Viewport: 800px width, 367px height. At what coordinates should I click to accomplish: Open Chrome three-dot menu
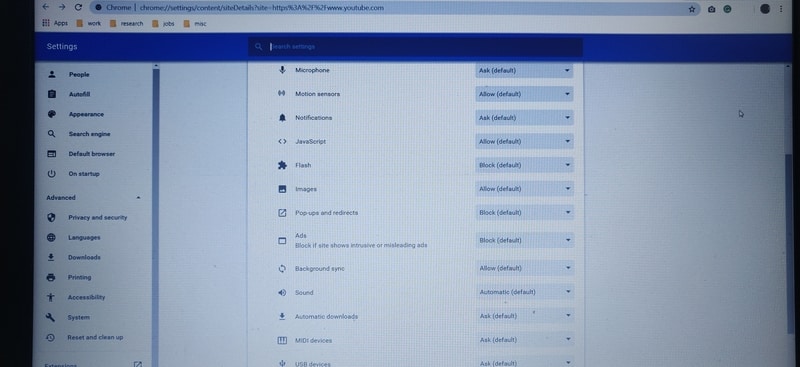coord(781,9)
